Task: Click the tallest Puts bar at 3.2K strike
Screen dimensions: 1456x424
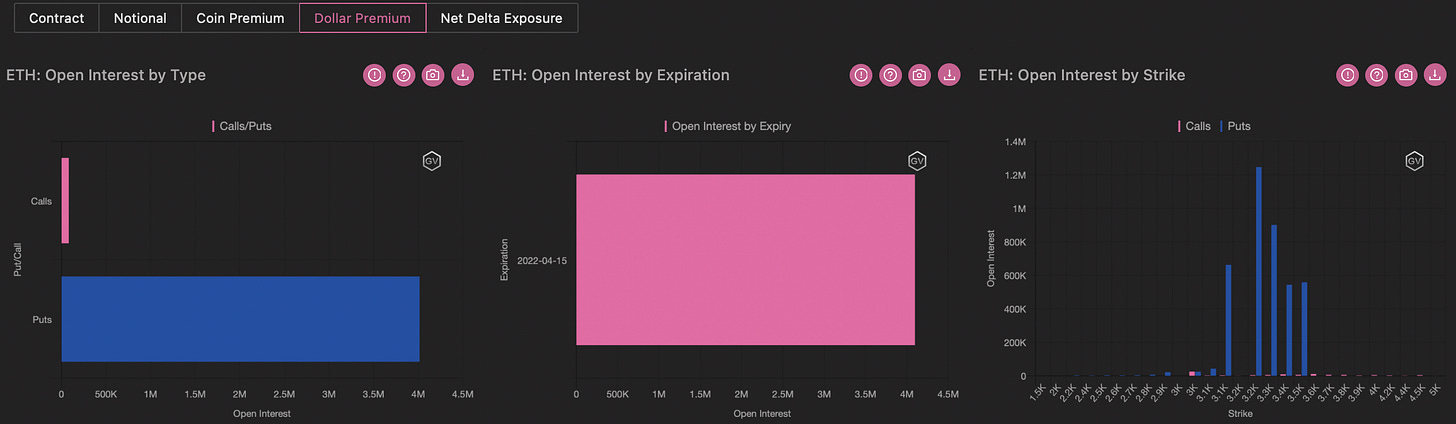Action: (1258, 271)
